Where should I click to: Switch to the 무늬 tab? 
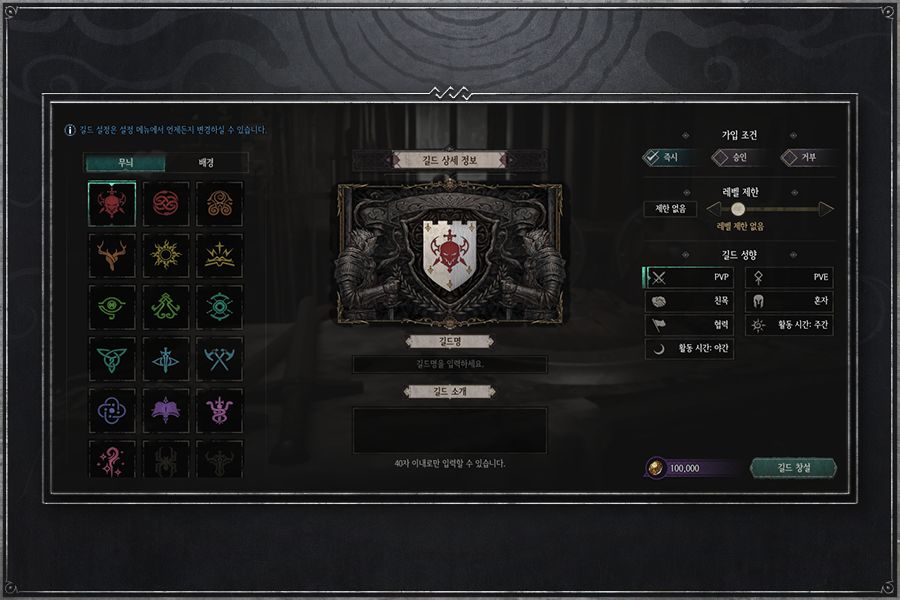pos(125,162)
